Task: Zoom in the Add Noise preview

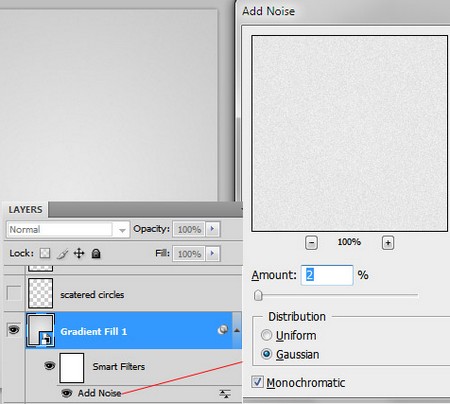Action: coord(388,243)
